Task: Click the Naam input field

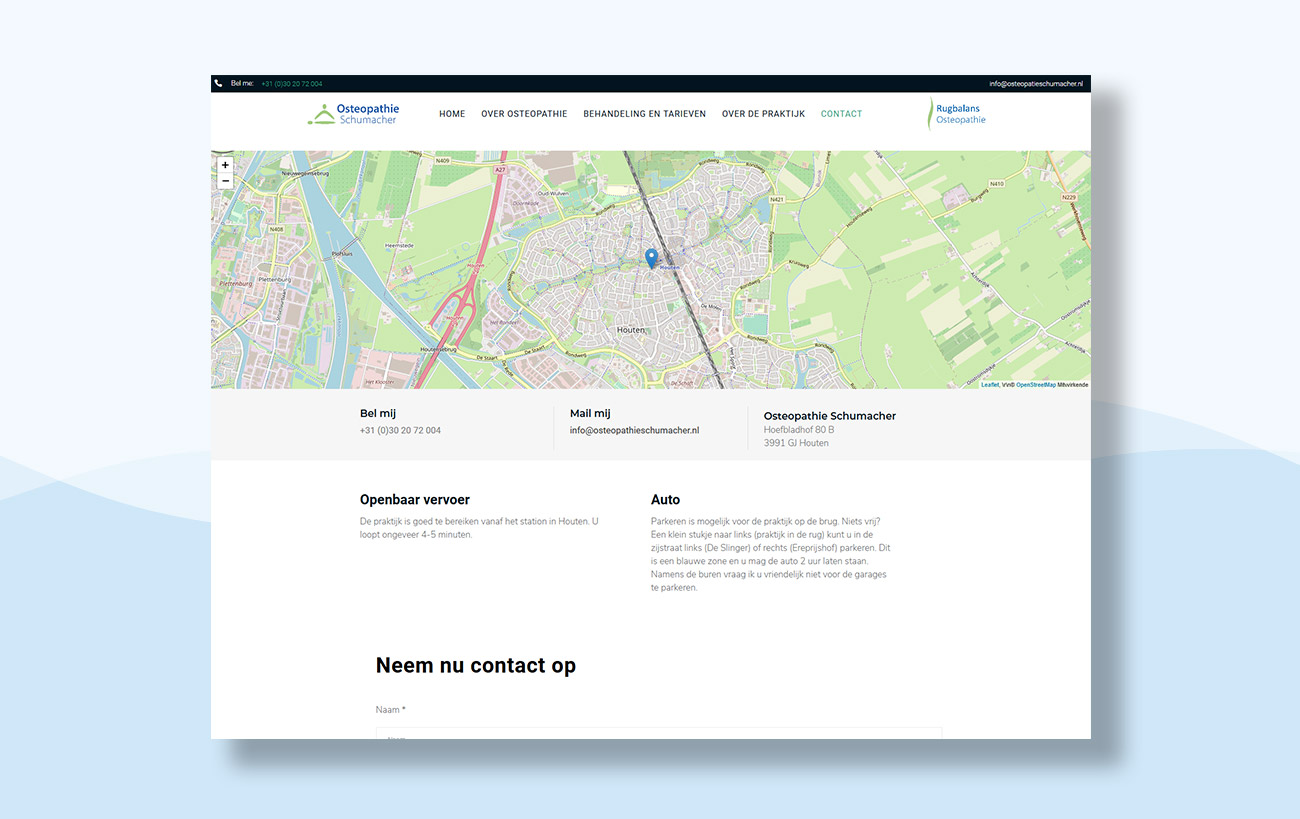Action: [658, 735]
